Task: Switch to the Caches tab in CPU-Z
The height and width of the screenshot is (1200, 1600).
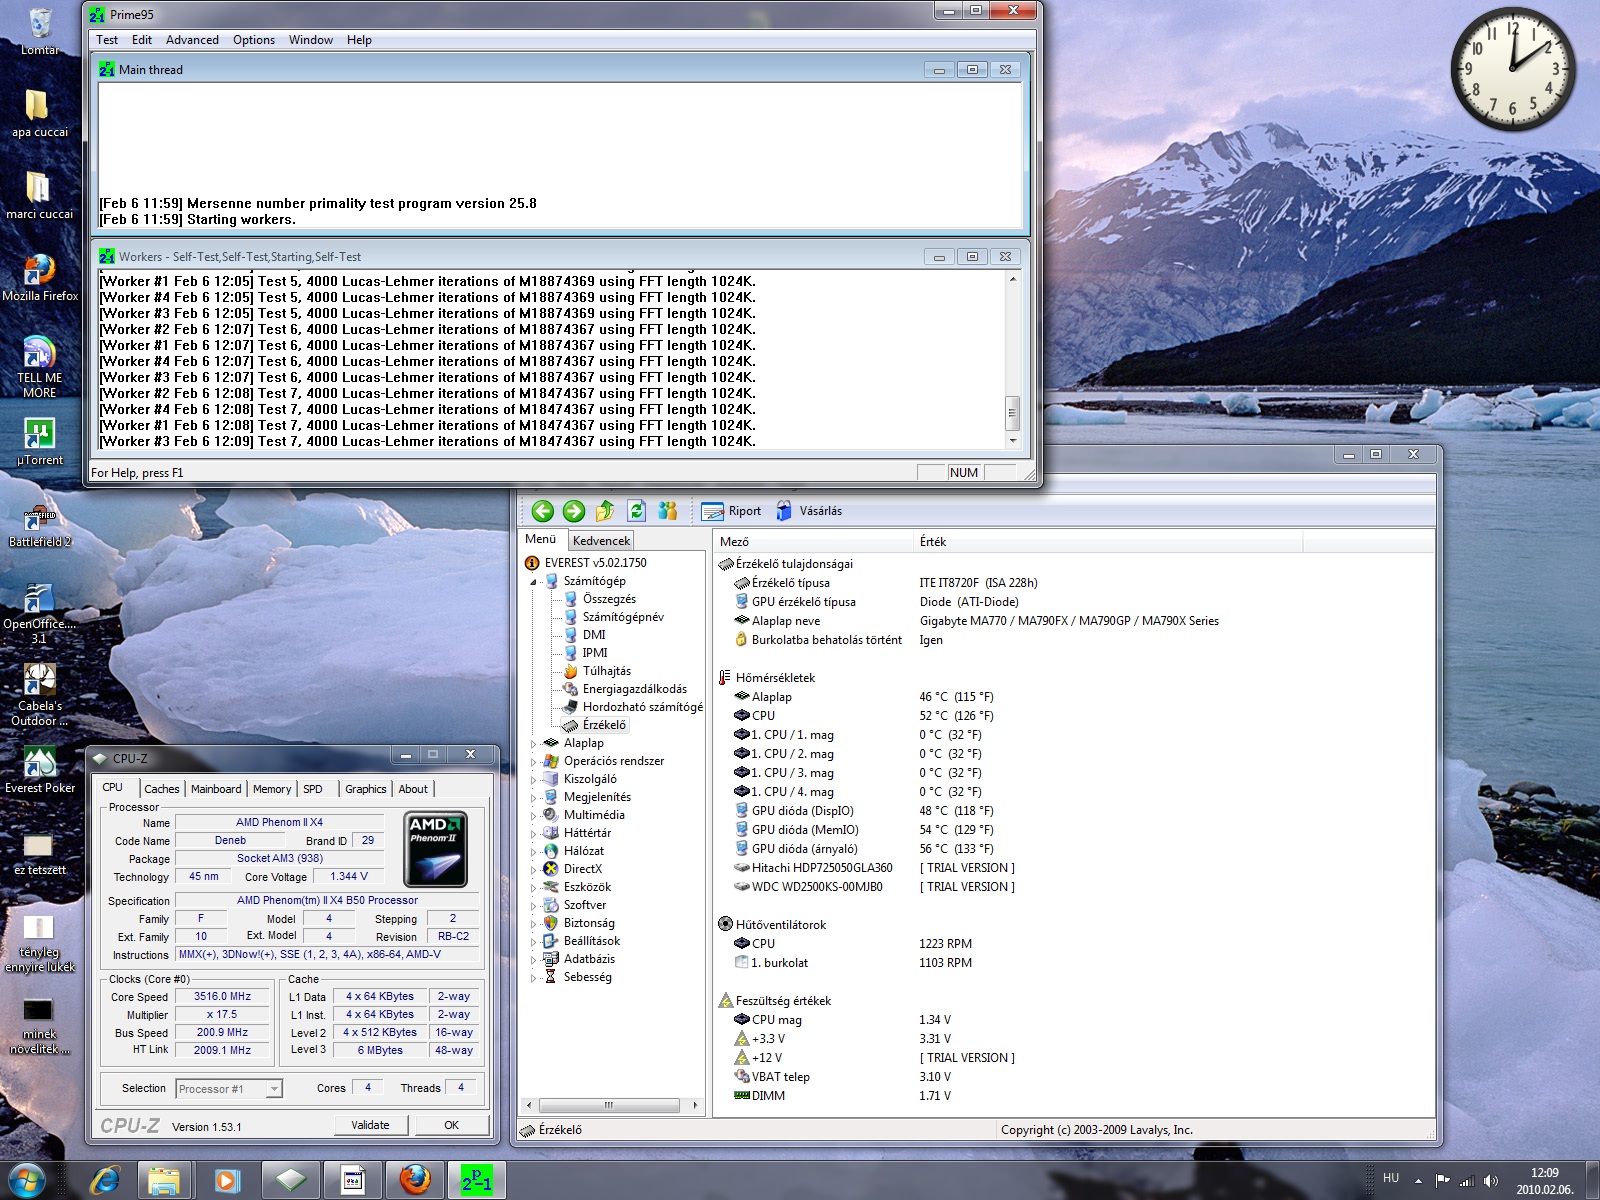Action: [161, 789]
